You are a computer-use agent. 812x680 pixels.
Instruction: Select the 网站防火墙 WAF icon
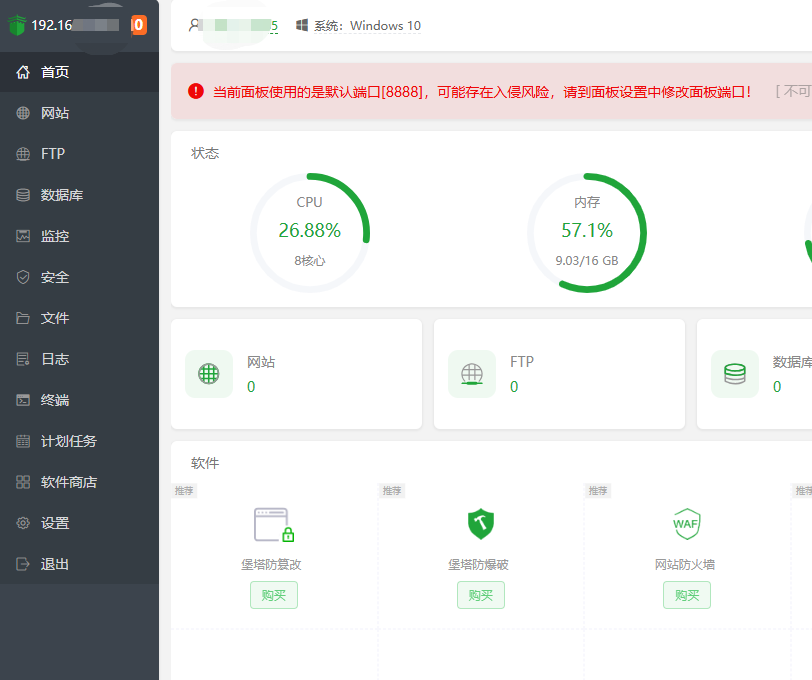686,523
